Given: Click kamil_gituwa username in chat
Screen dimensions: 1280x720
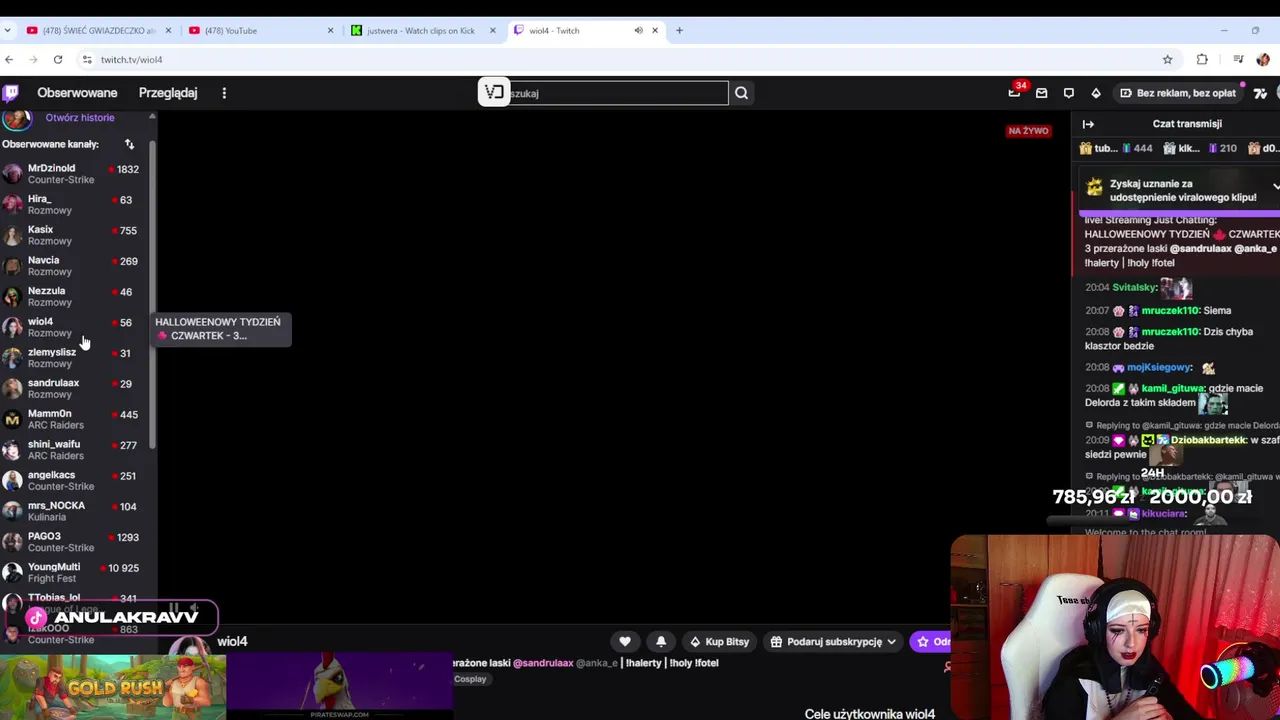Looking at the screenshot, I should 1172,388.
